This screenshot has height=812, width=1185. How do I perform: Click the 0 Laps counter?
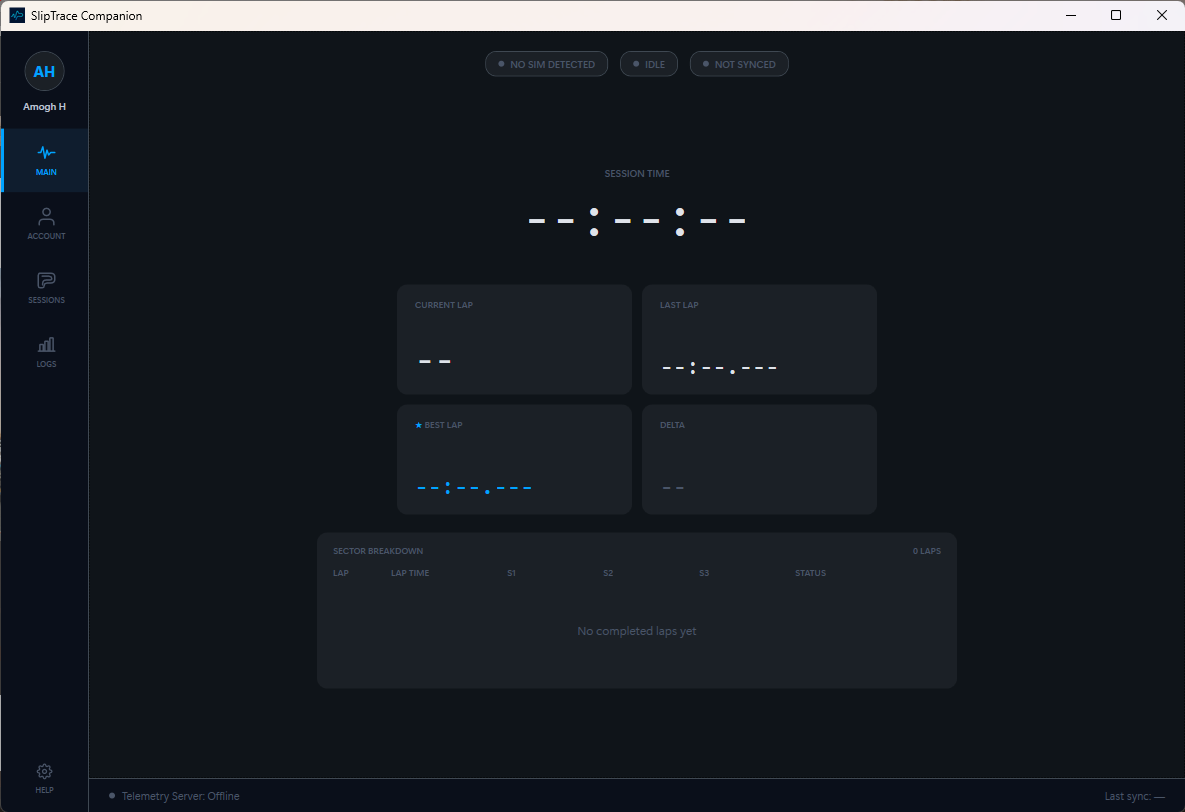(x=927, y=551)
